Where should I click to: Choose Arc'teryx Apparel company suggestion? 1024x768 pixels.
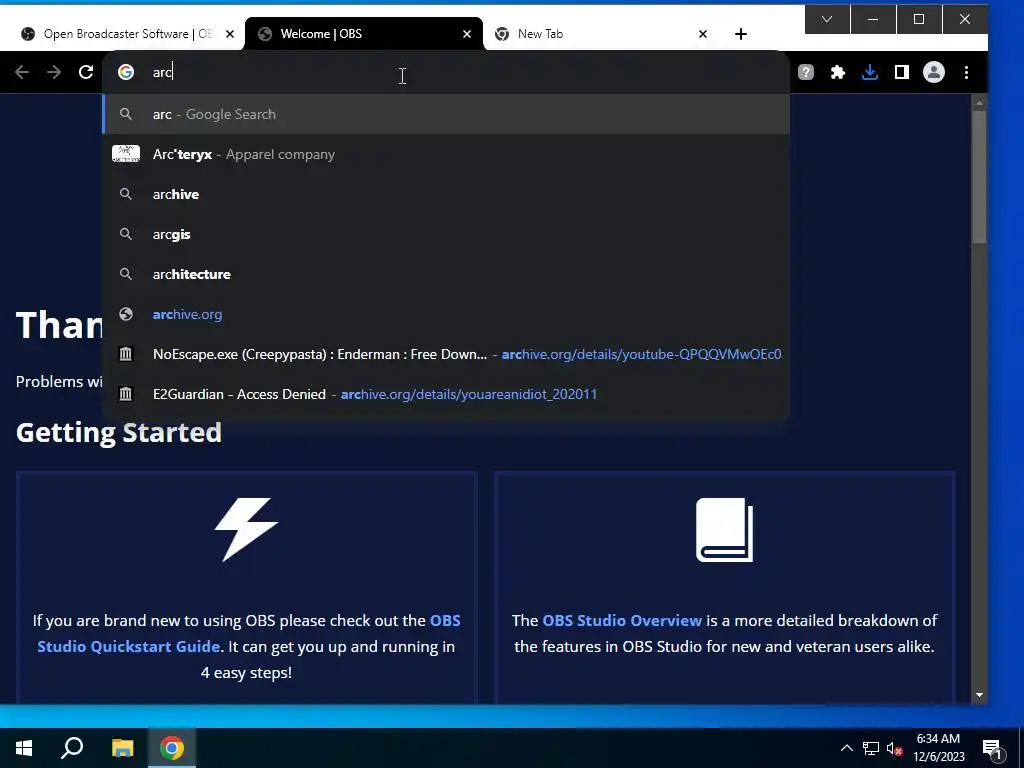coord(446,154)
